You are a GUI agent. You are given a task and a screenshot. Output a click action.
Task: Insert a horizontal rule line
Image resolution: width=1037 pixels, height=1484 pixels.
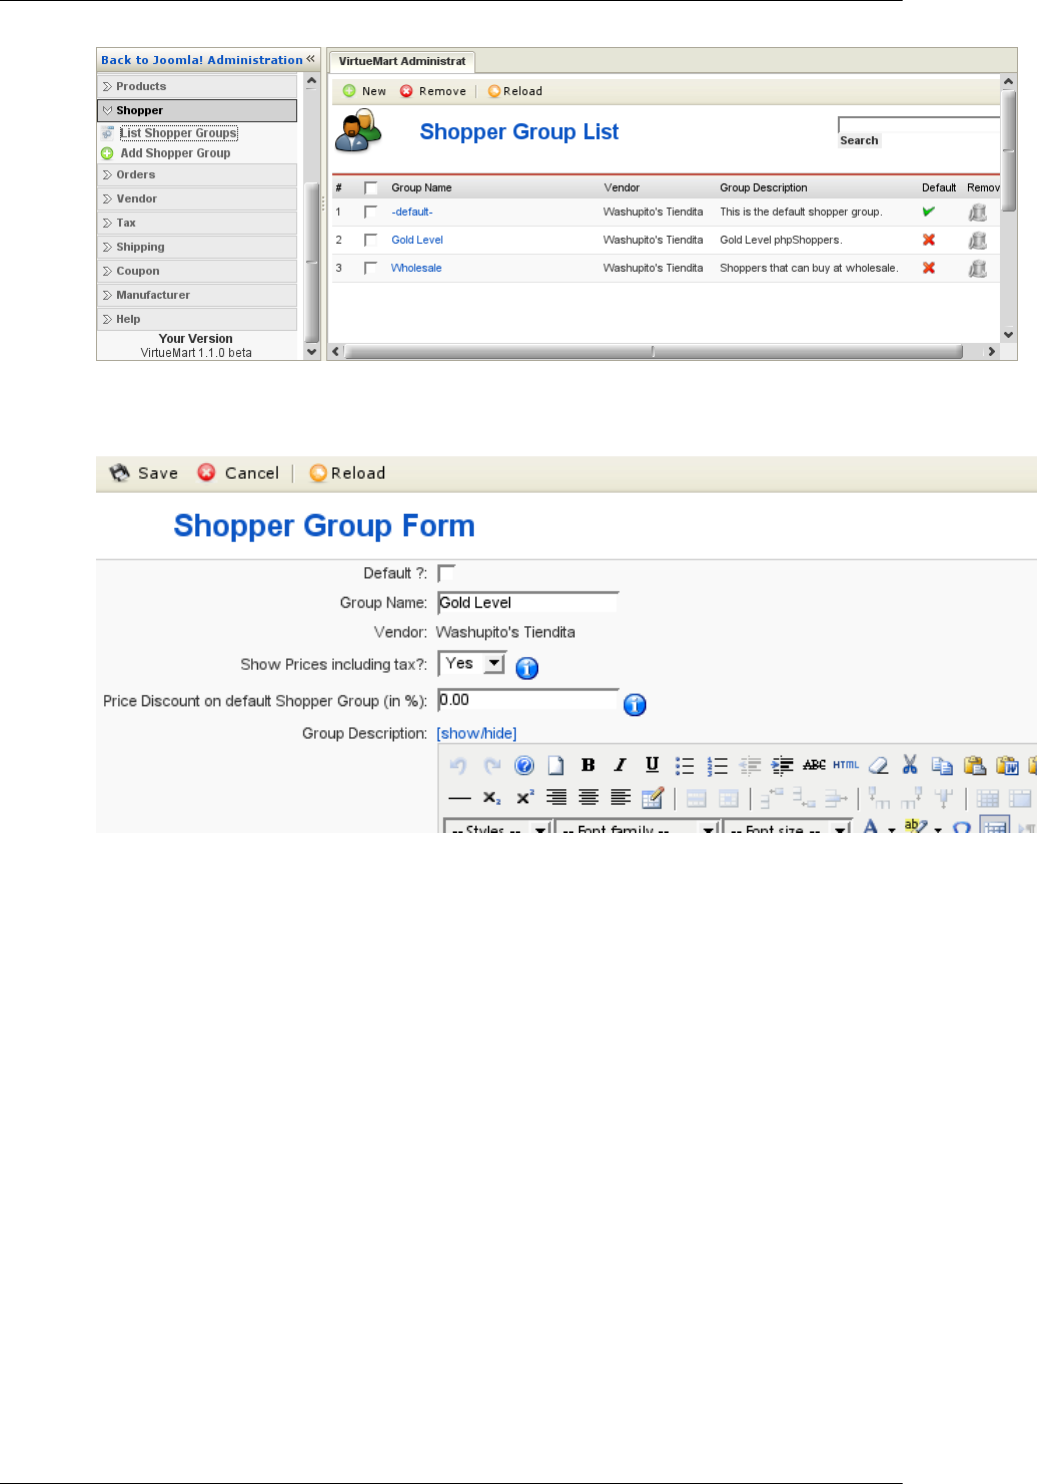pyautogui.click(x=459, y=798)
